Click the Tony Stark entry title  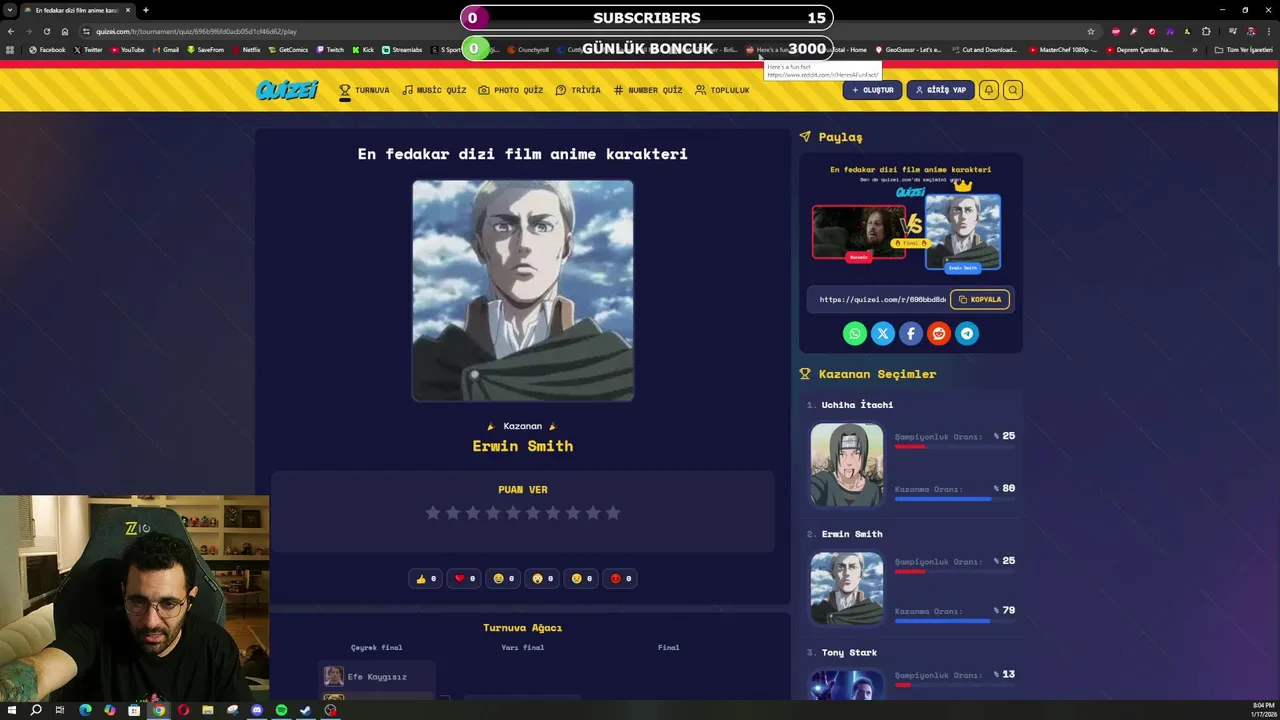coord(849,653)
